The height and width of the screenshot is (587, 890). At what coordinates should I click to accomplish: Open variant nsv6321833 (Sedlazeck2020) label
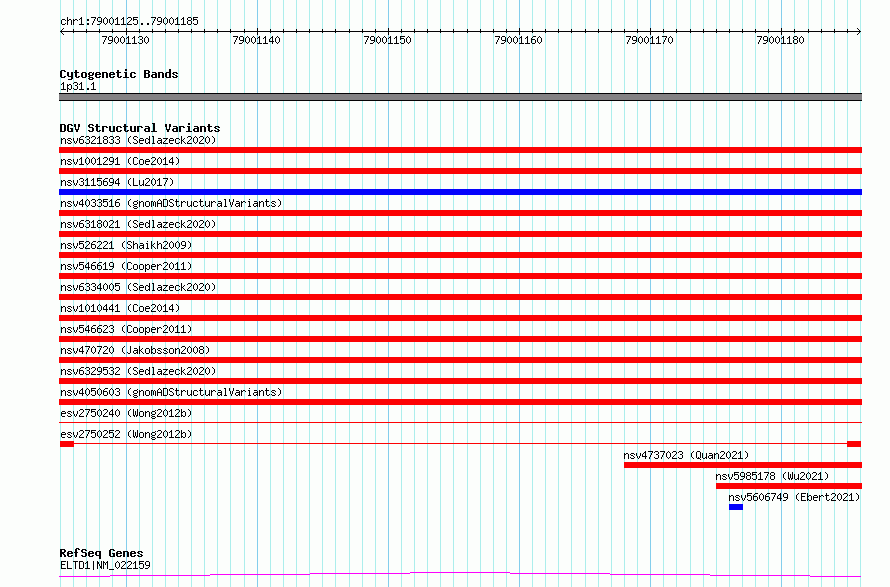[x=138, y=140]
